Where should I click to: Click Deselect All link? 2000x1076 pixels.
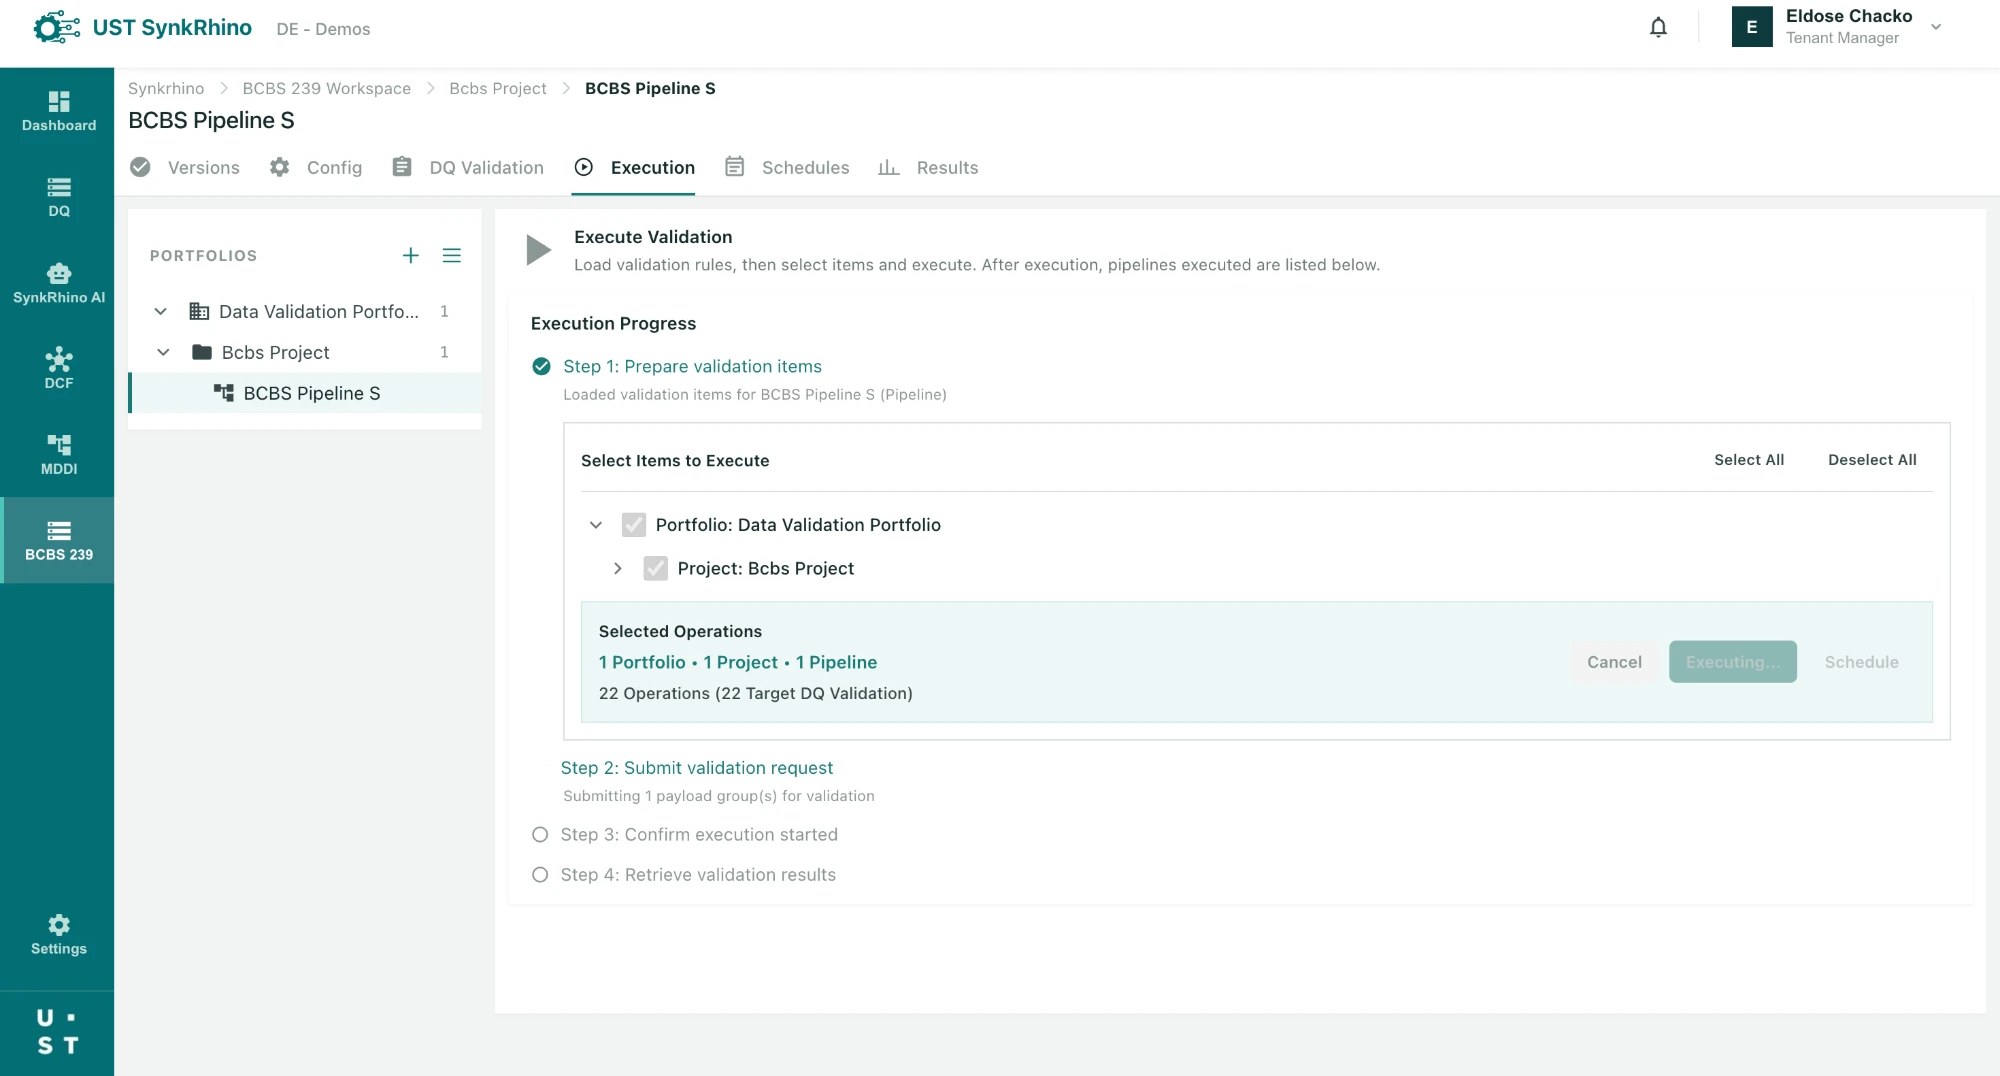click(x=1872, y=460)
